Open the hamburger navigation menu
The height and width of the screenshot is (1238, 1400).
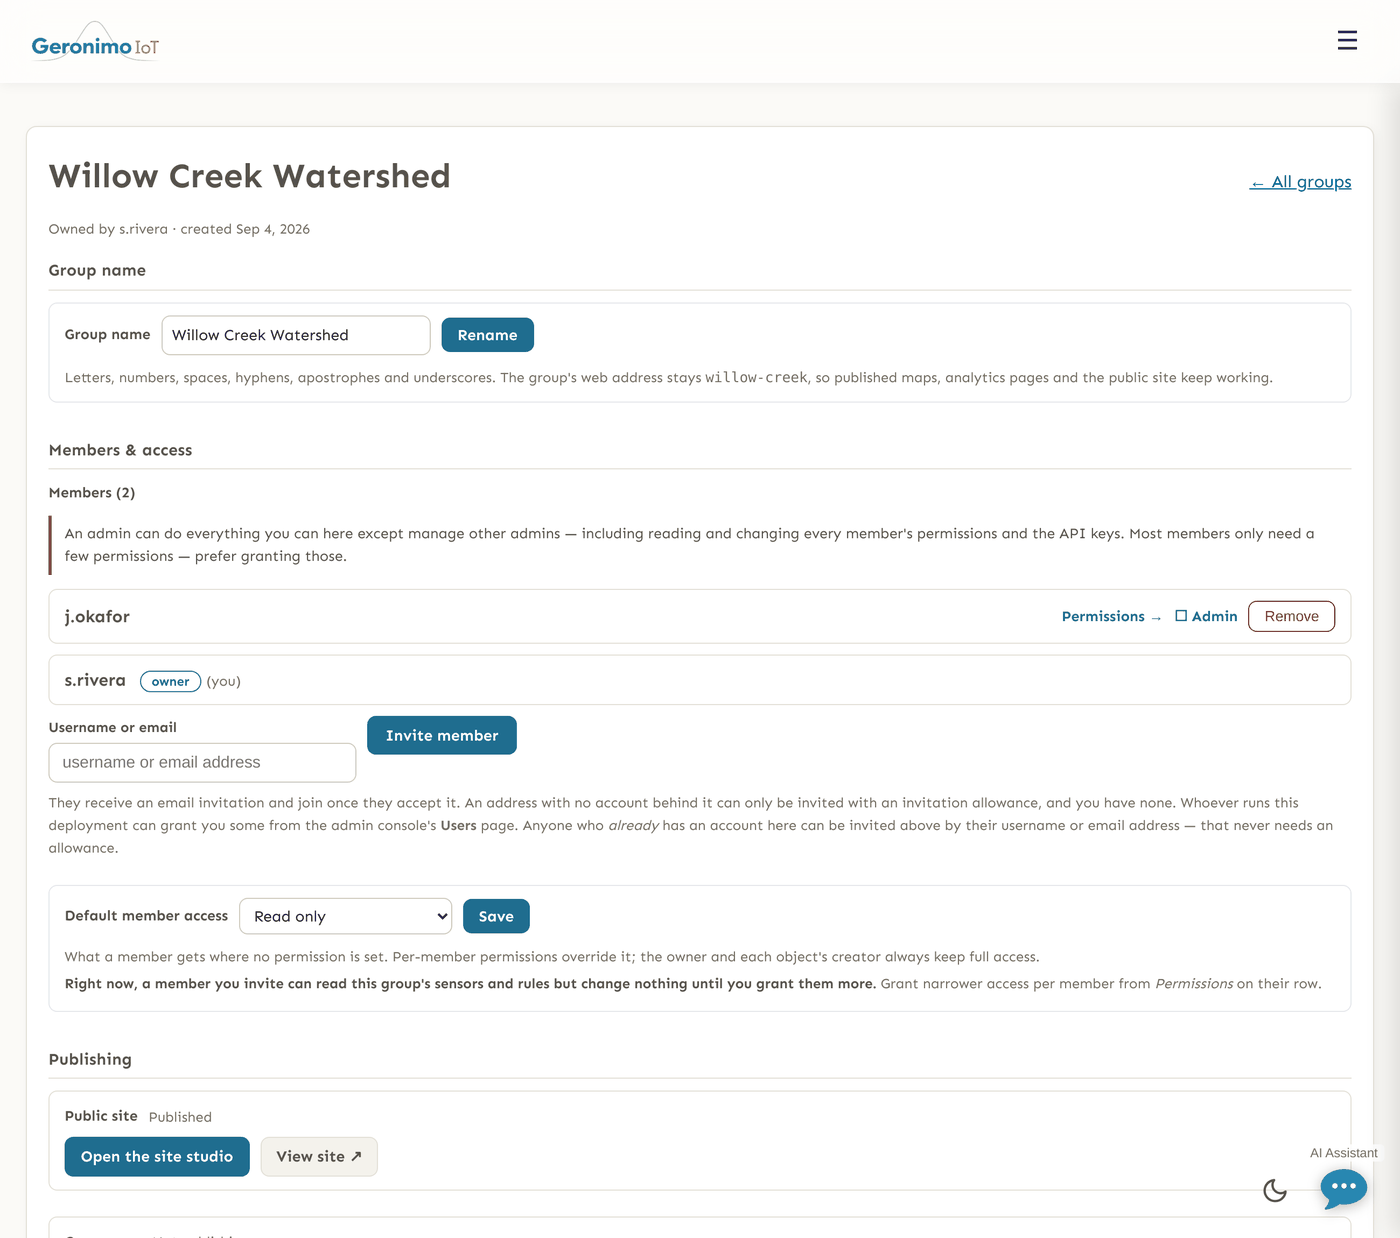pos(1347,40)
